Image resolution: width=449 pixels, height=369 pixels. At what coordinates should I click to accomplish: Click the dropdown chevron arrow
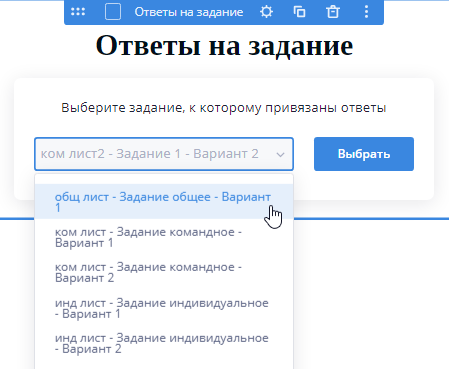281,154
